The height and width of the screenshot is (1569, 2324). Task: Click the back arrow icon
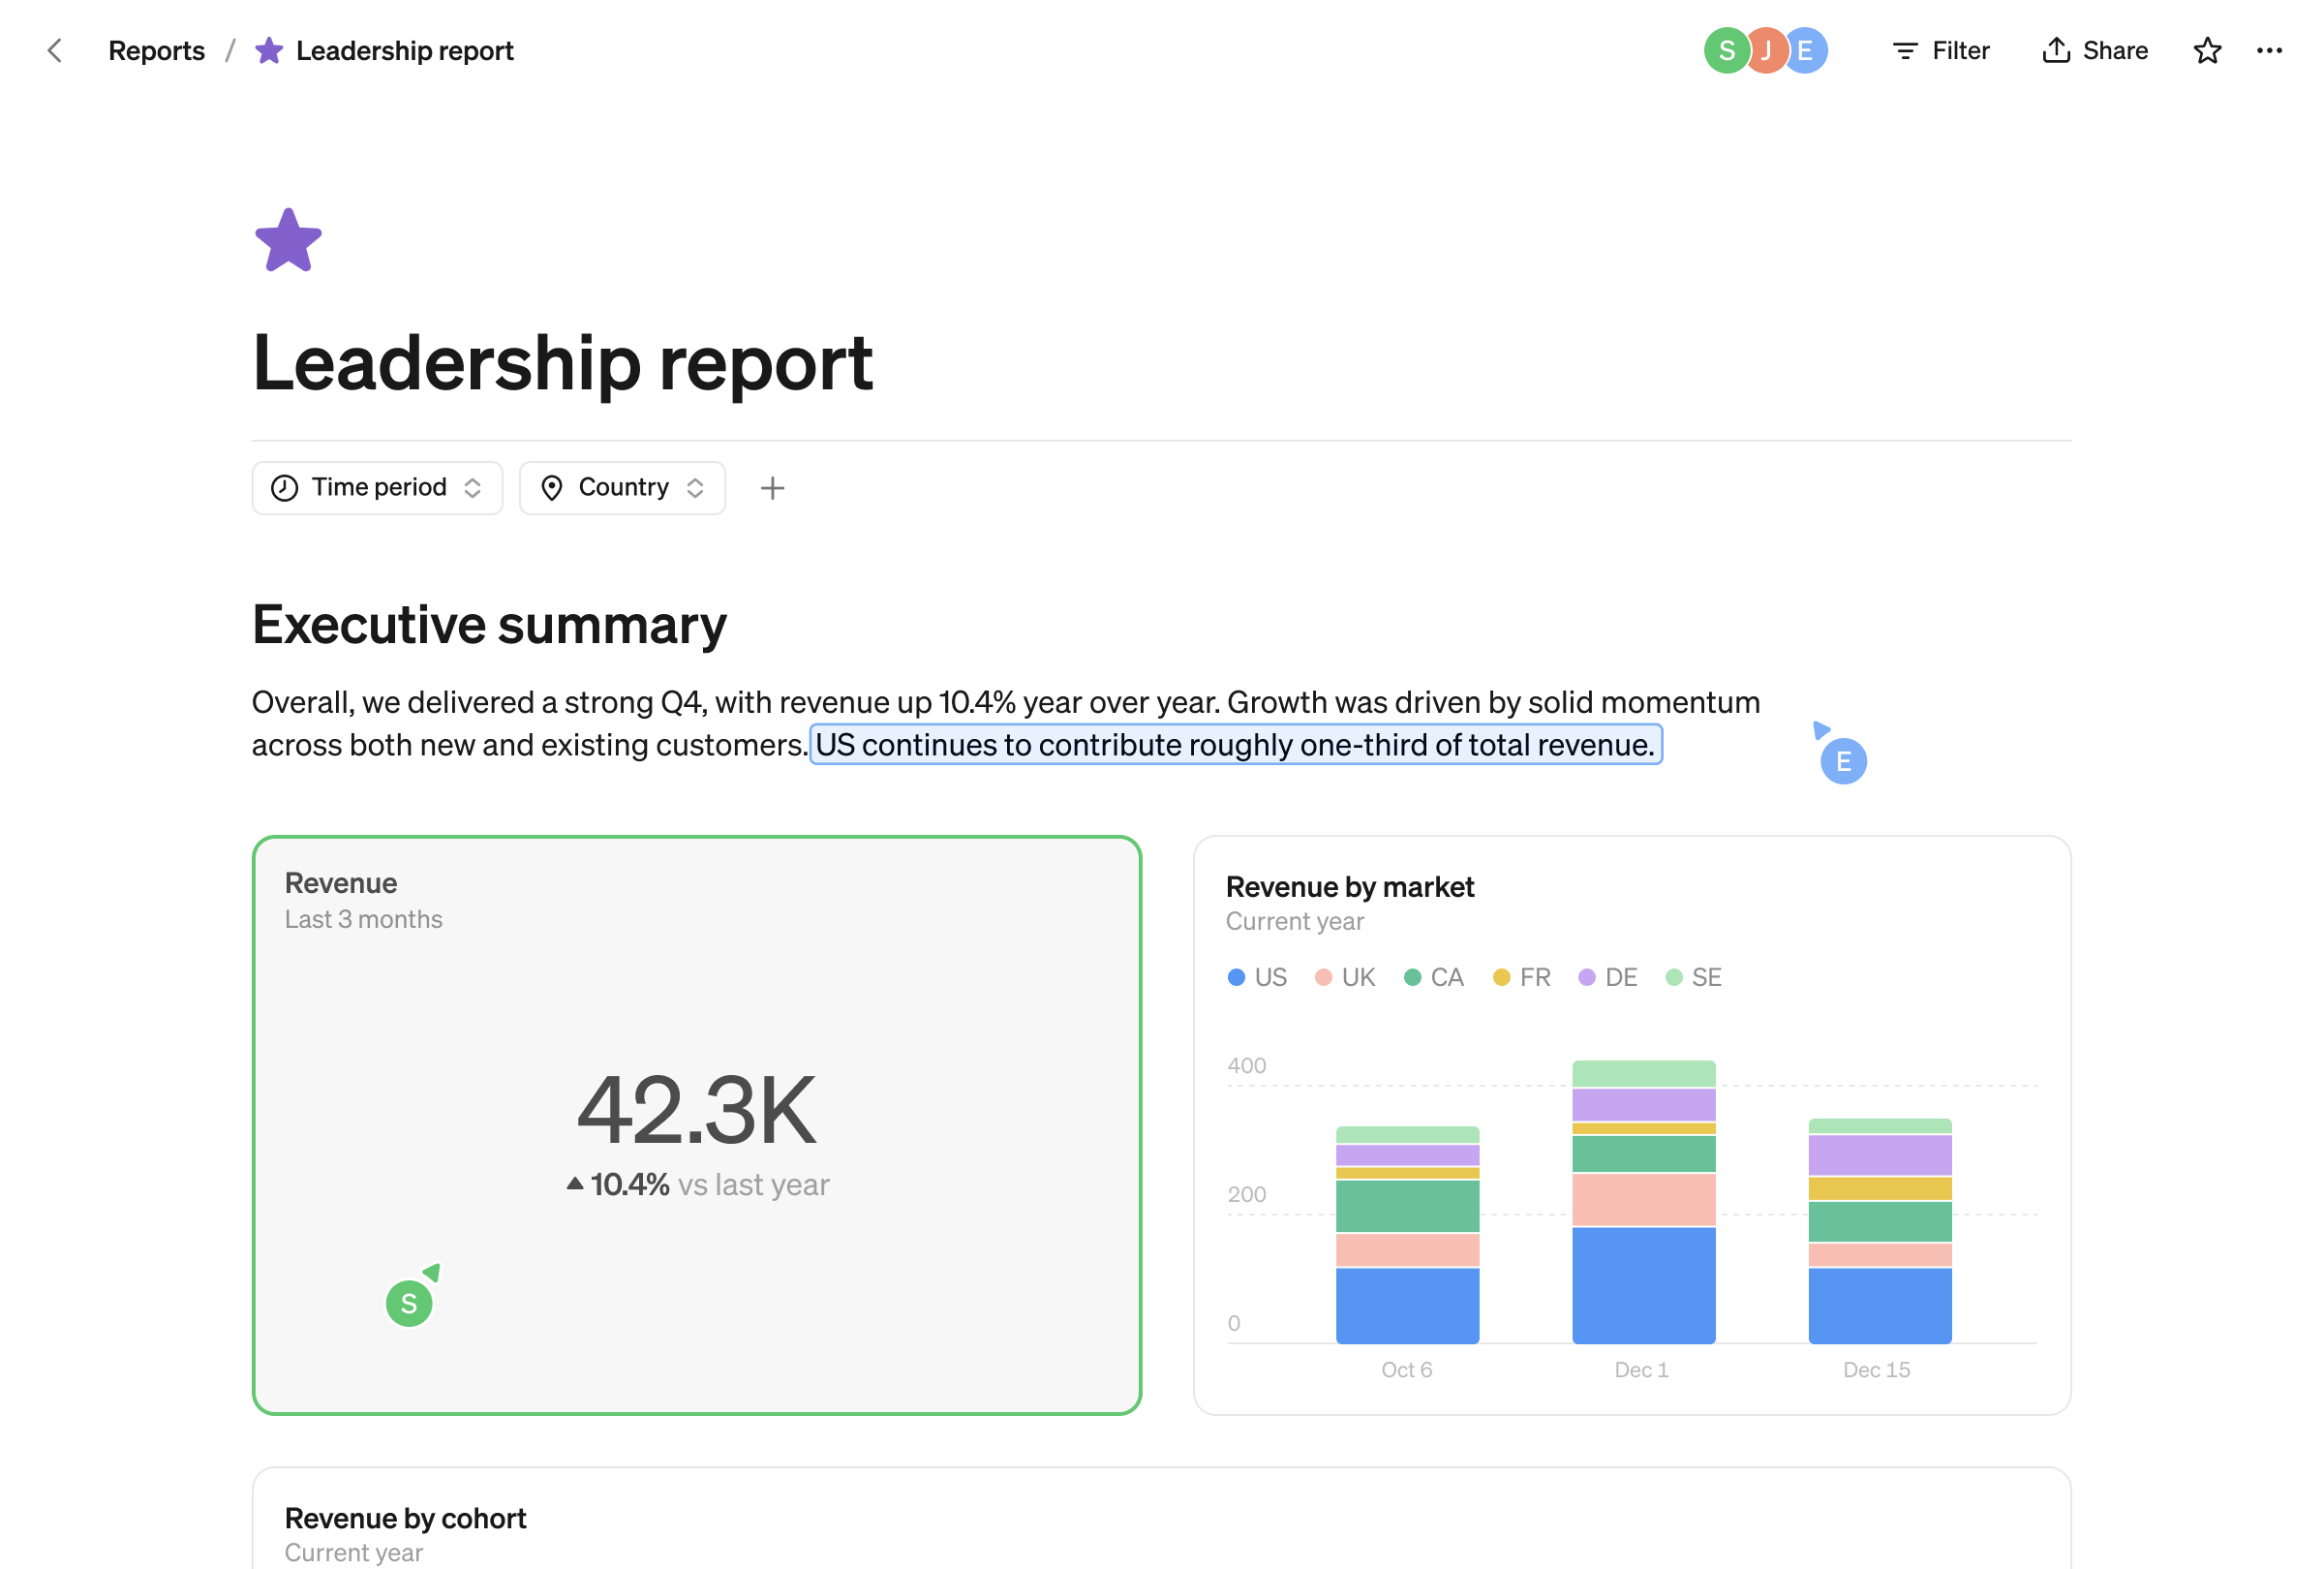coord(55,50)
